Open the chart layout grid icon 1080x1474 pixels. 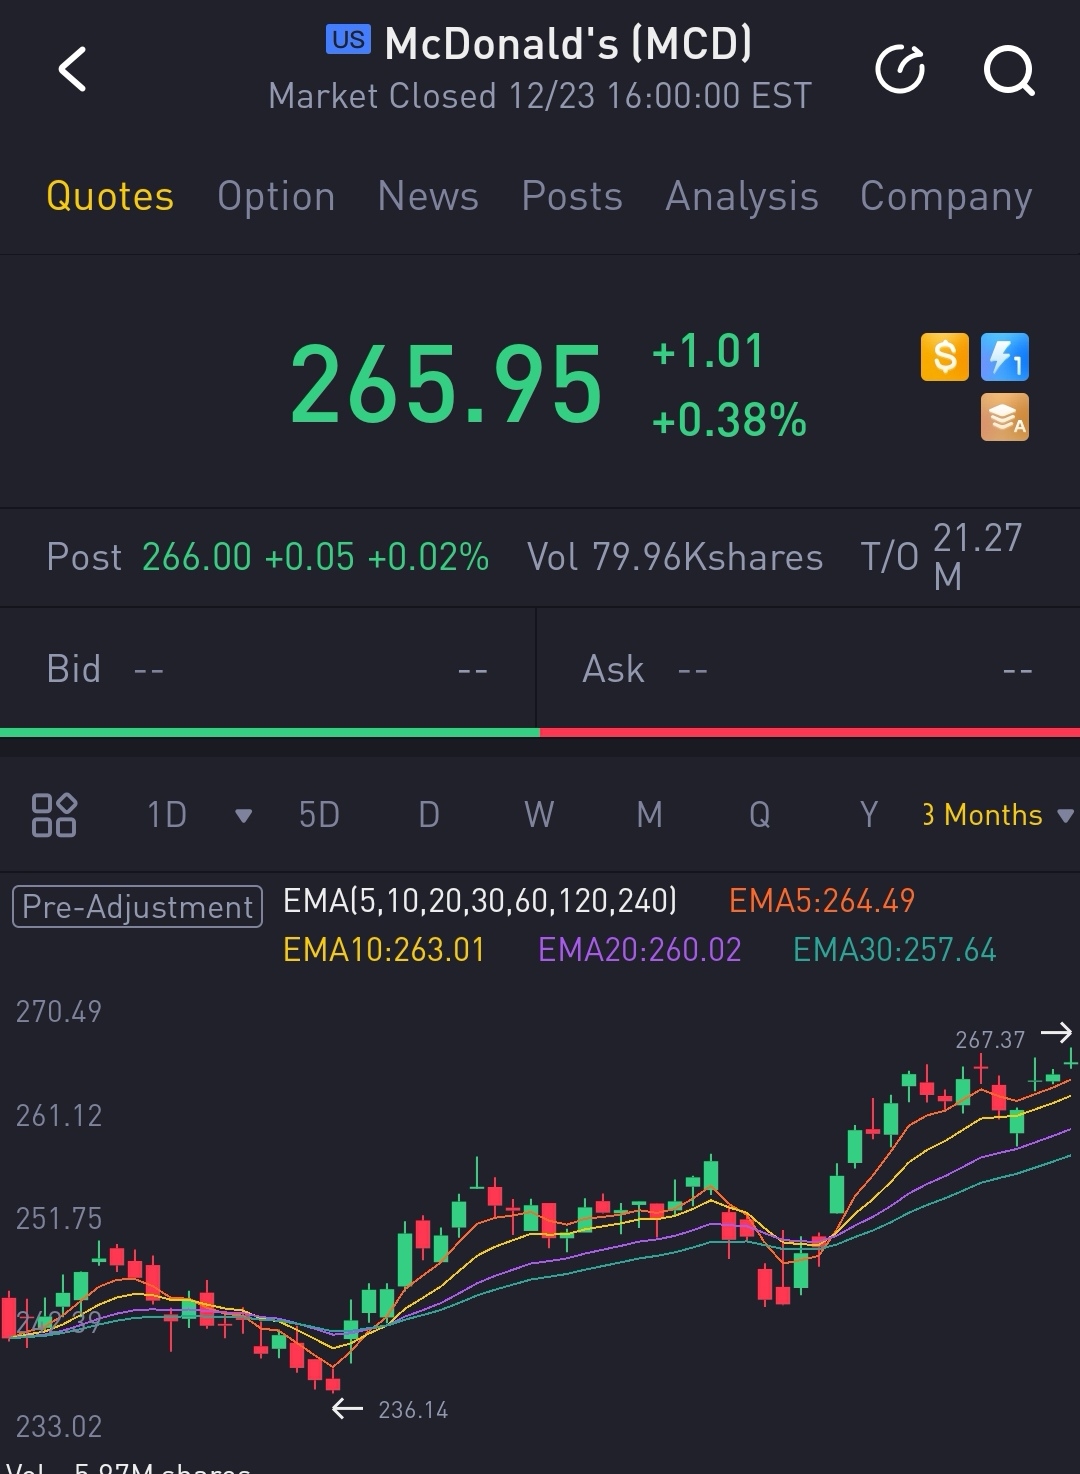[54, 815]
